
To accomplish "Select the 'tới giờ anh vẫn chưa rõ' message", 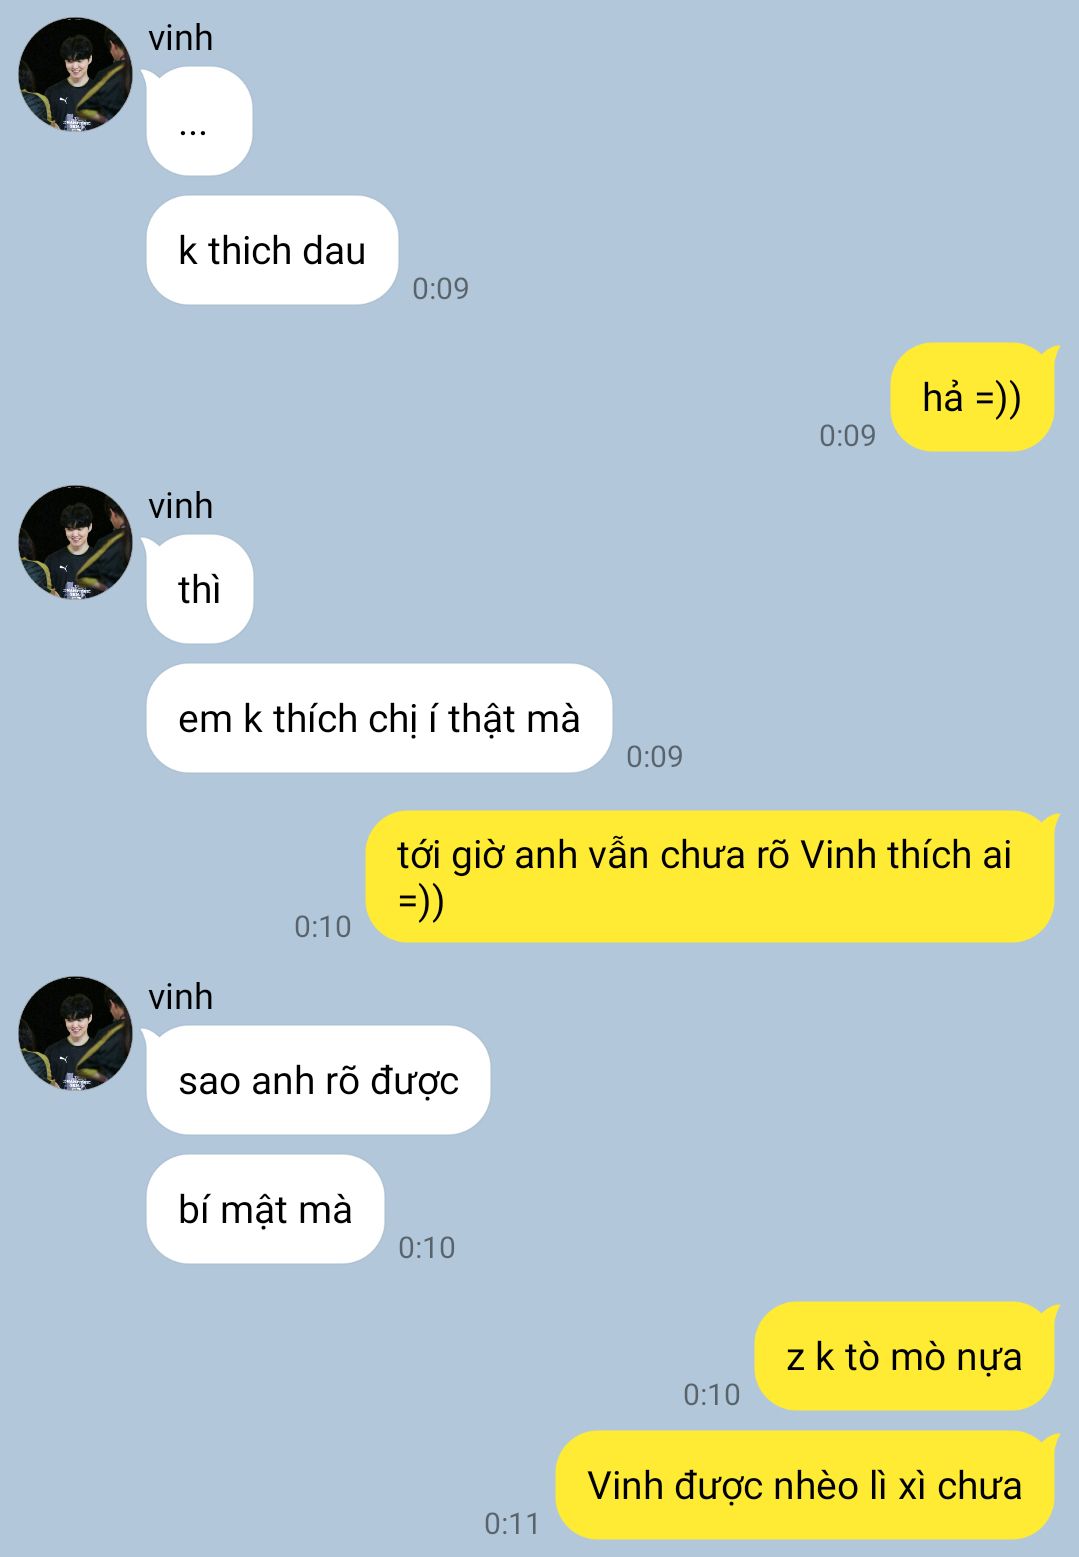I will click(x=711, y=877).
